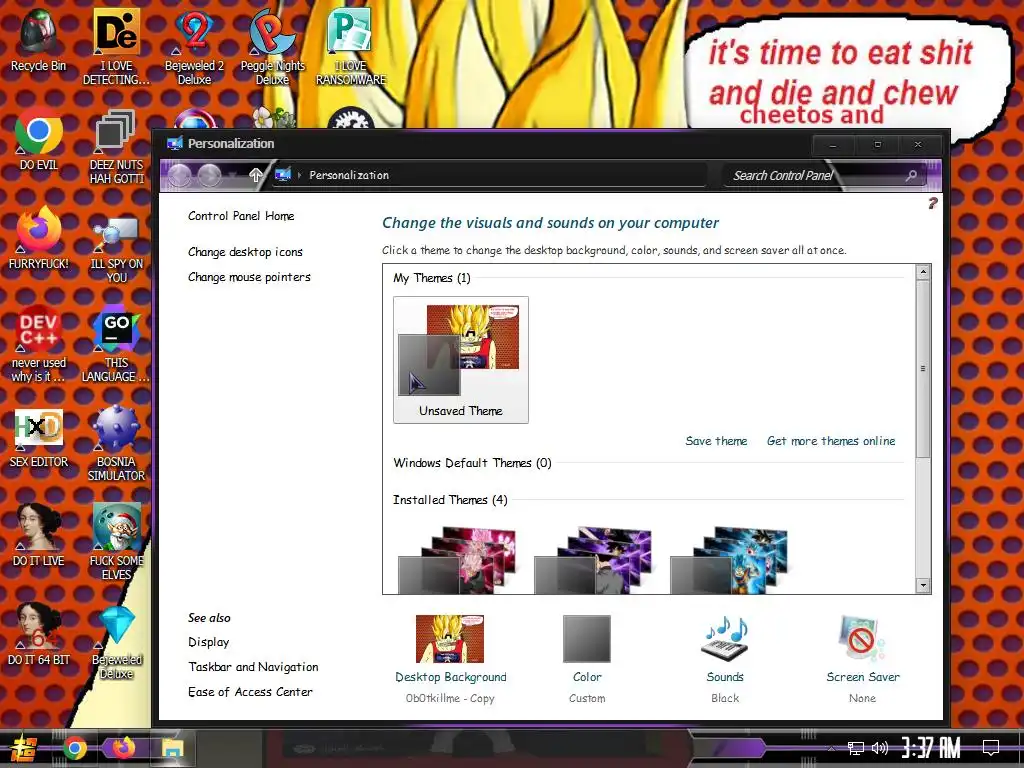Open the 'DEEZ NUTS HAH GOTTI' icon
Screen dimensions: 1024x768
coord(116,146)
